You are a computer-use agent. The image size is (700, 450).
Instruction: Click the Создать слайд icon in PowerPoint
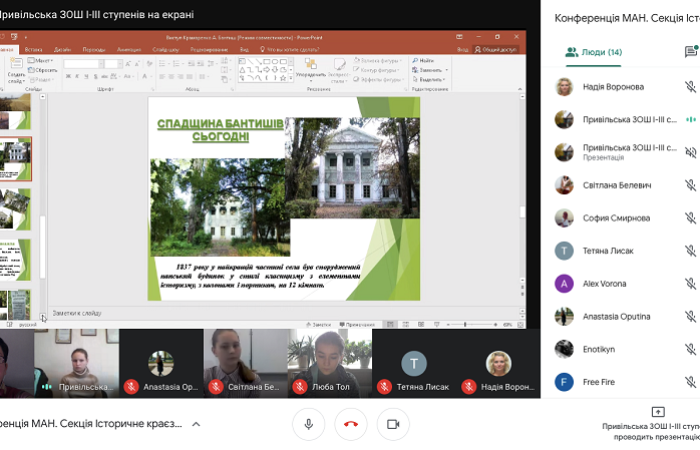pyautogui.click(x=16, y=67)
